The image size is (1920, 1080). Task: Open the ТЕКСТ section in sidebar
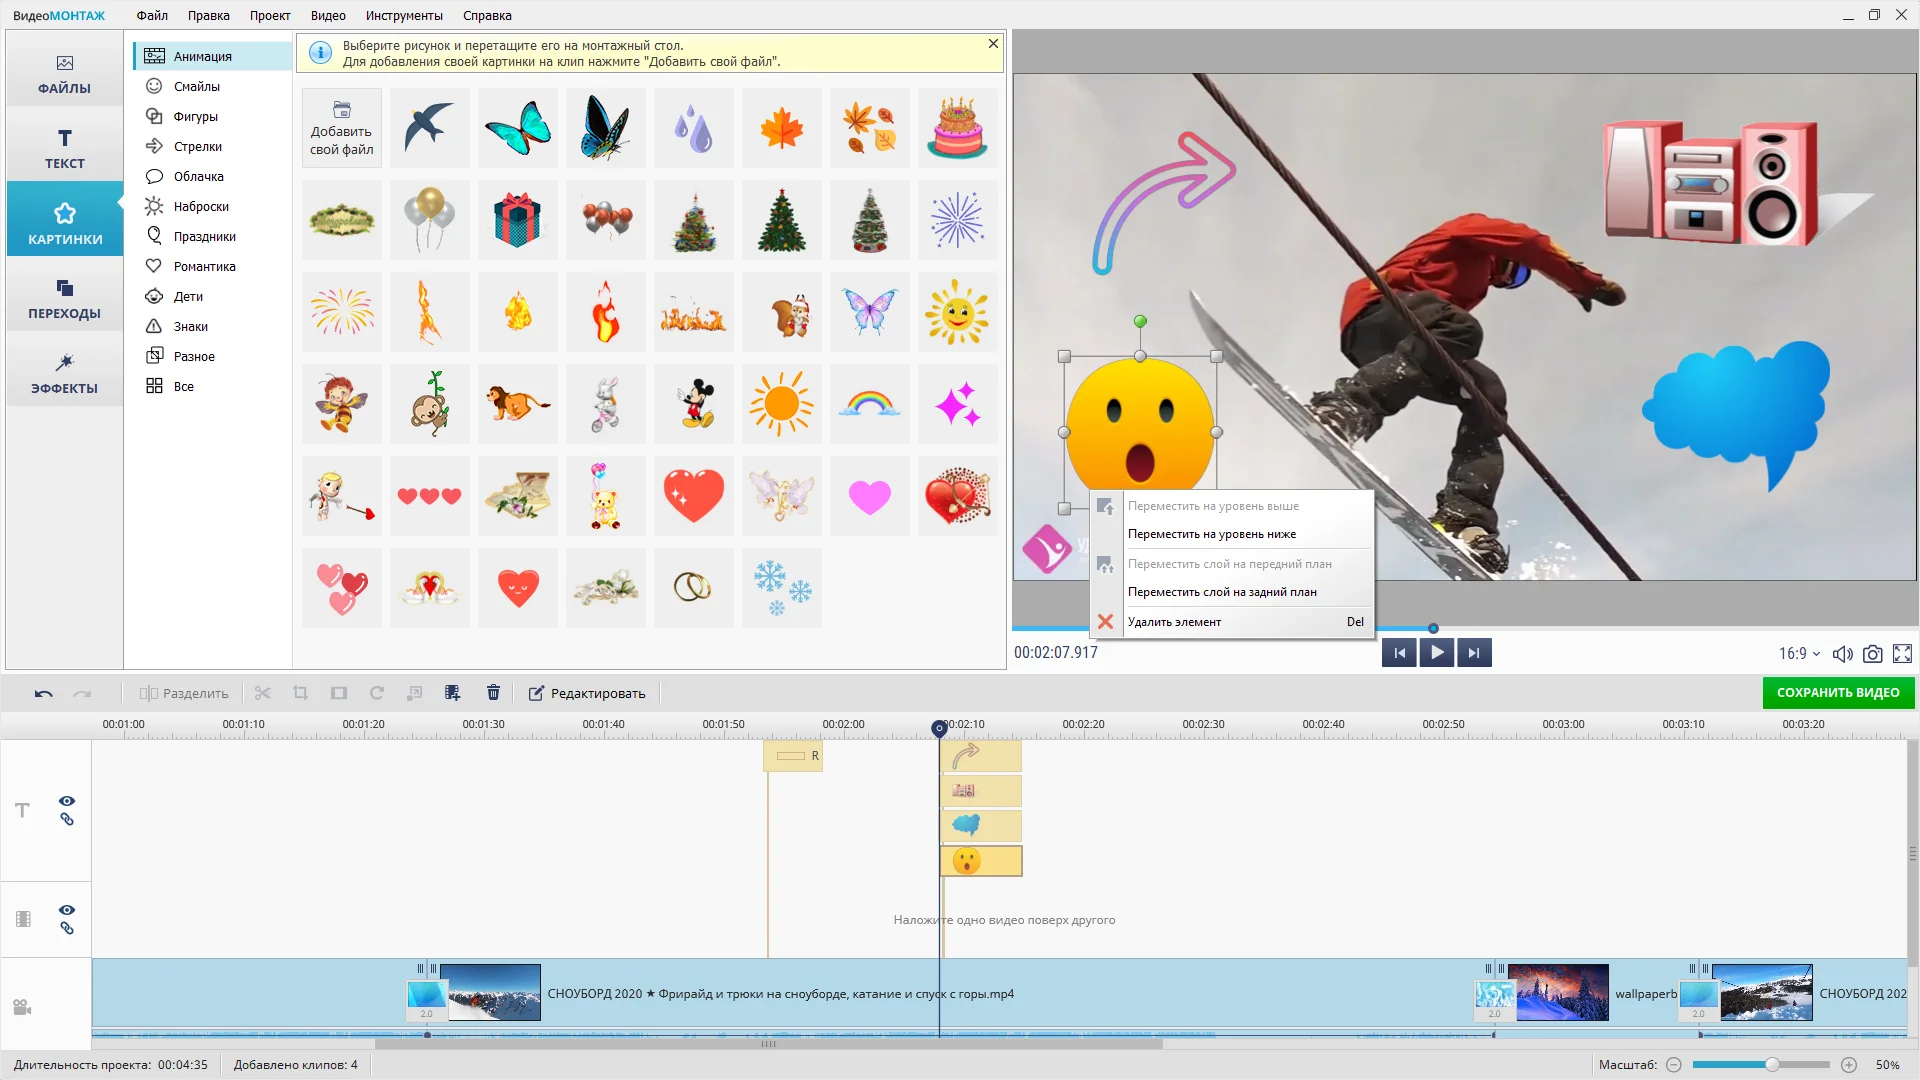[x=65, y=149]
